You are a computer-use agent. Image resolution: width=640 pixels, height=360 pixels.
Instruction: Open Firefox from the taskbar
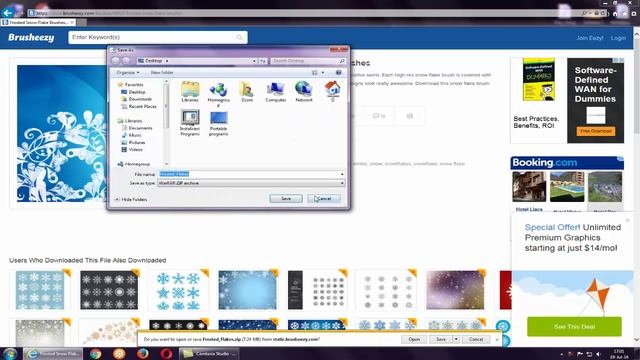pos(142,353)
